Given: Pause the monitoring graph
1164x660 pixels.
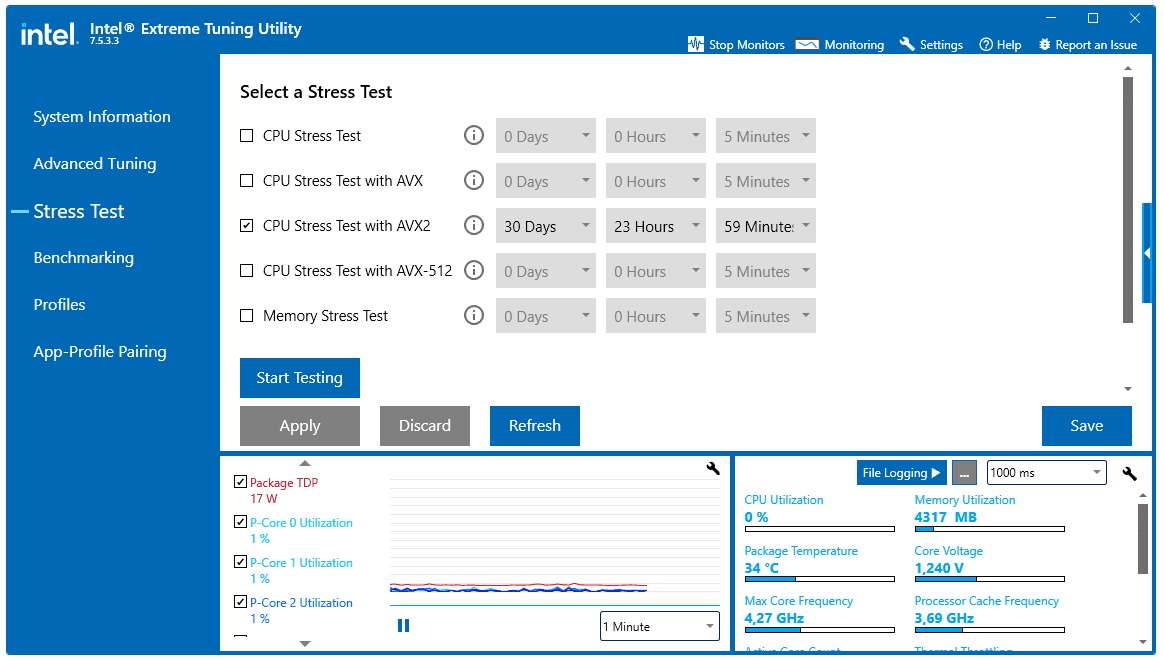Looking at the screenshot, I should pos(403,625).
